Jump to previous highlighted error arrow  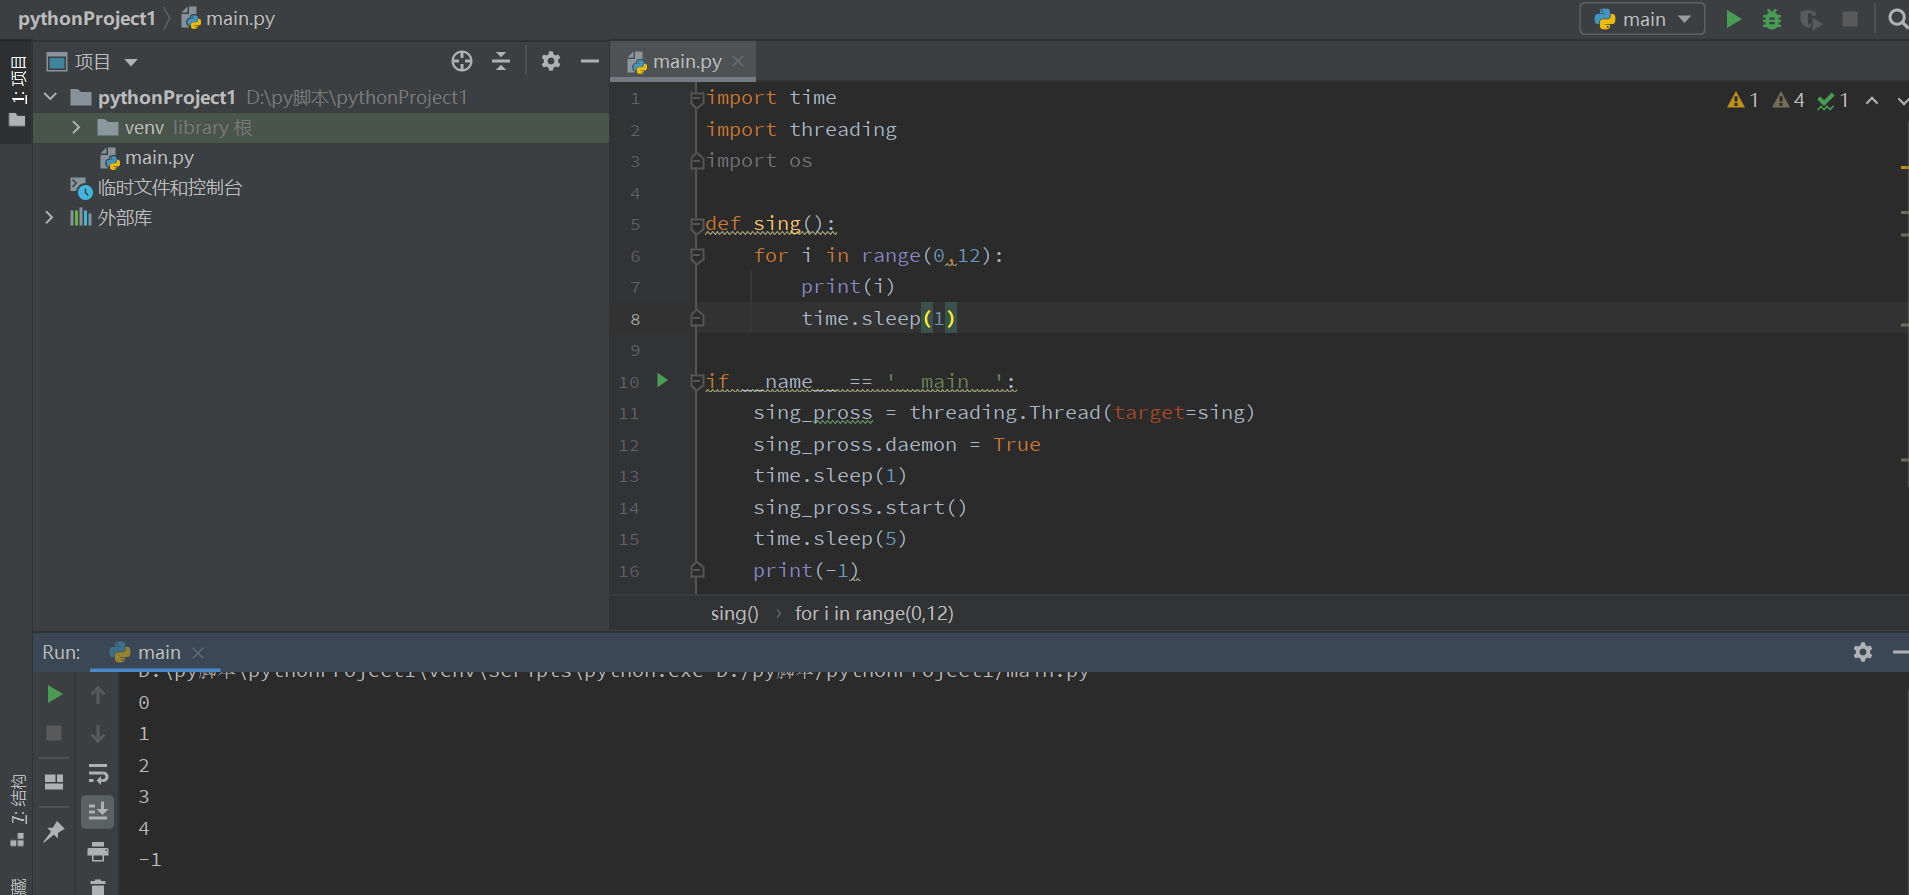[x=1872, y=100]
